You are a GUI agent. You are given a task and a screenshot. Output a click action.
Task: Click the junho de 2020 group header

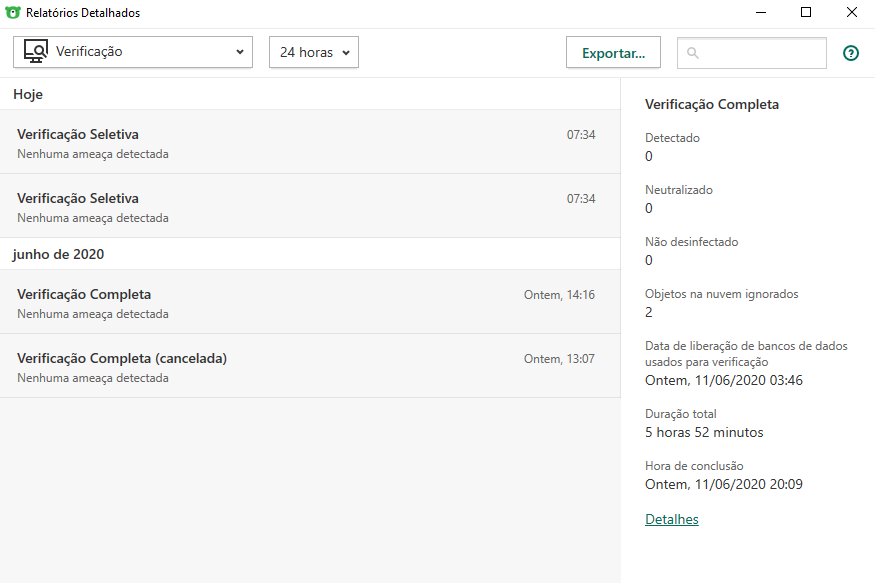coord(59,254)
